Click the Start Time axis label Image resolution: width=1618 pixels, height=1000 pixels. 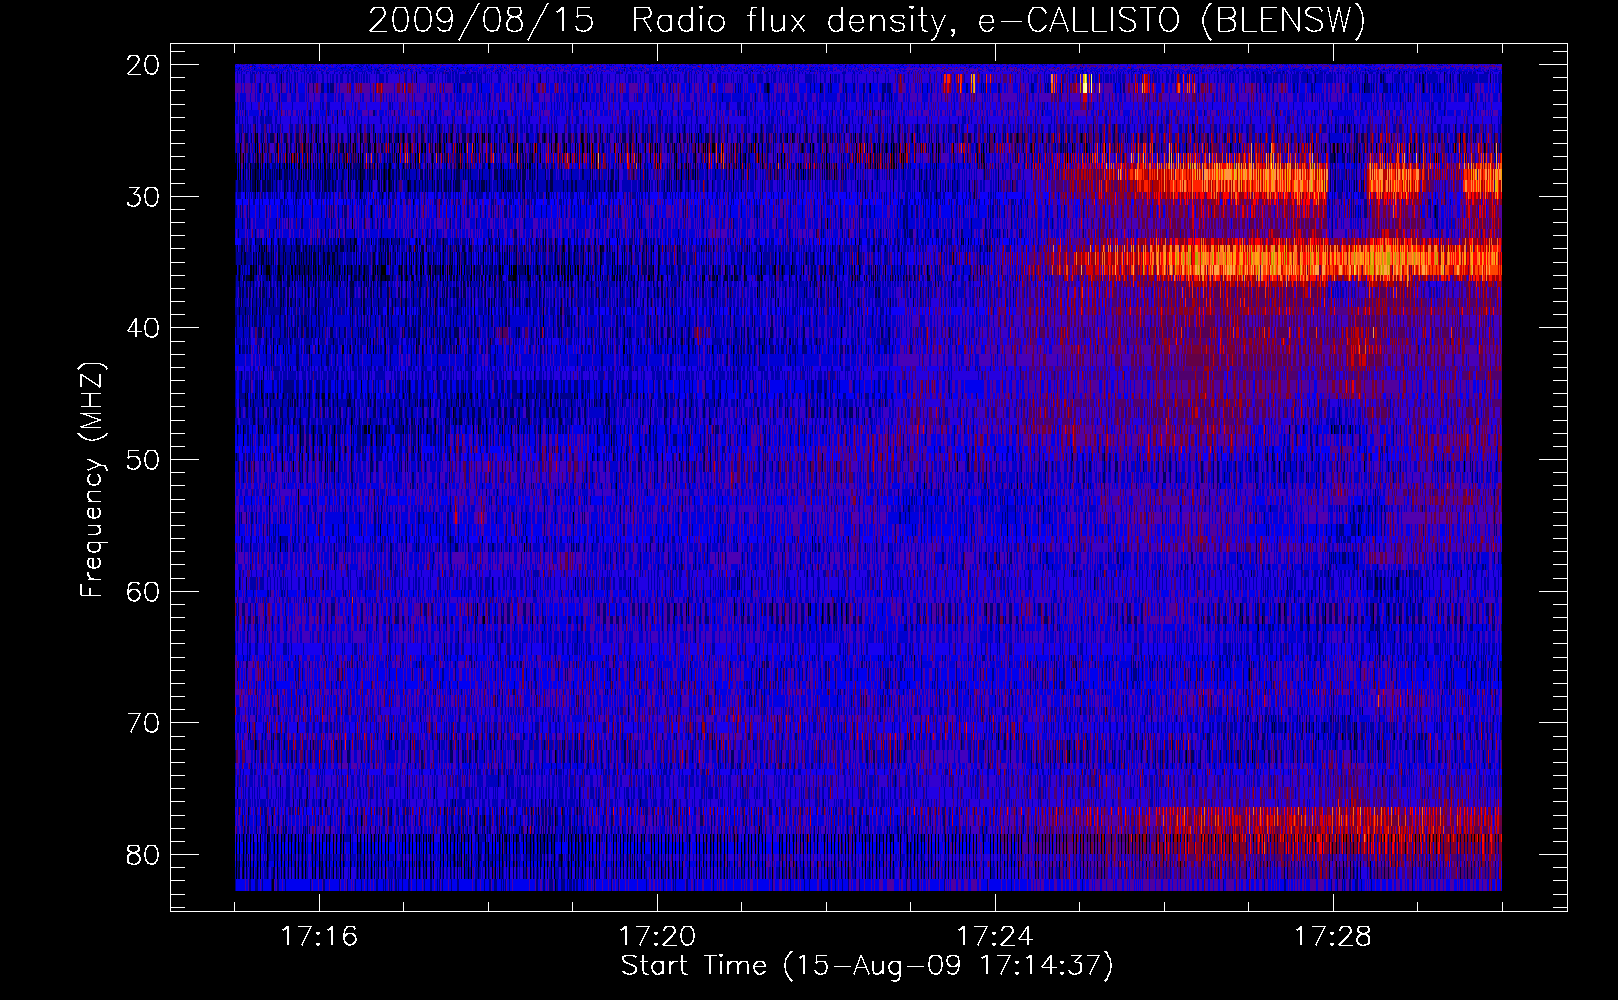[x=867, y=966]
